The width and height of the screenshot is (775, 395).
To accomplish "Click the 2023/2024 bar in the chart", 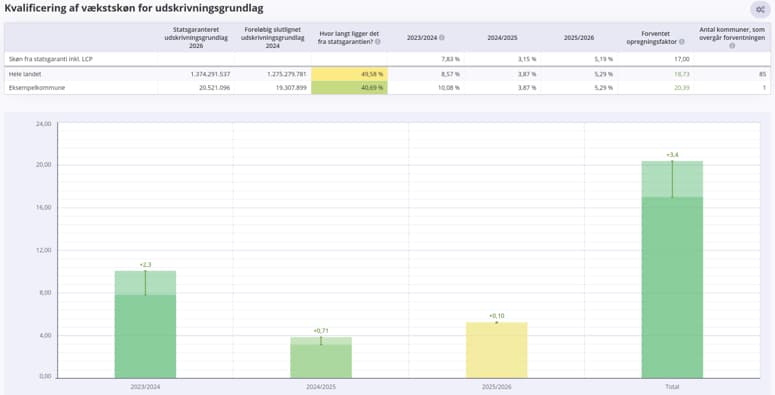I will (x=145, y=325).
